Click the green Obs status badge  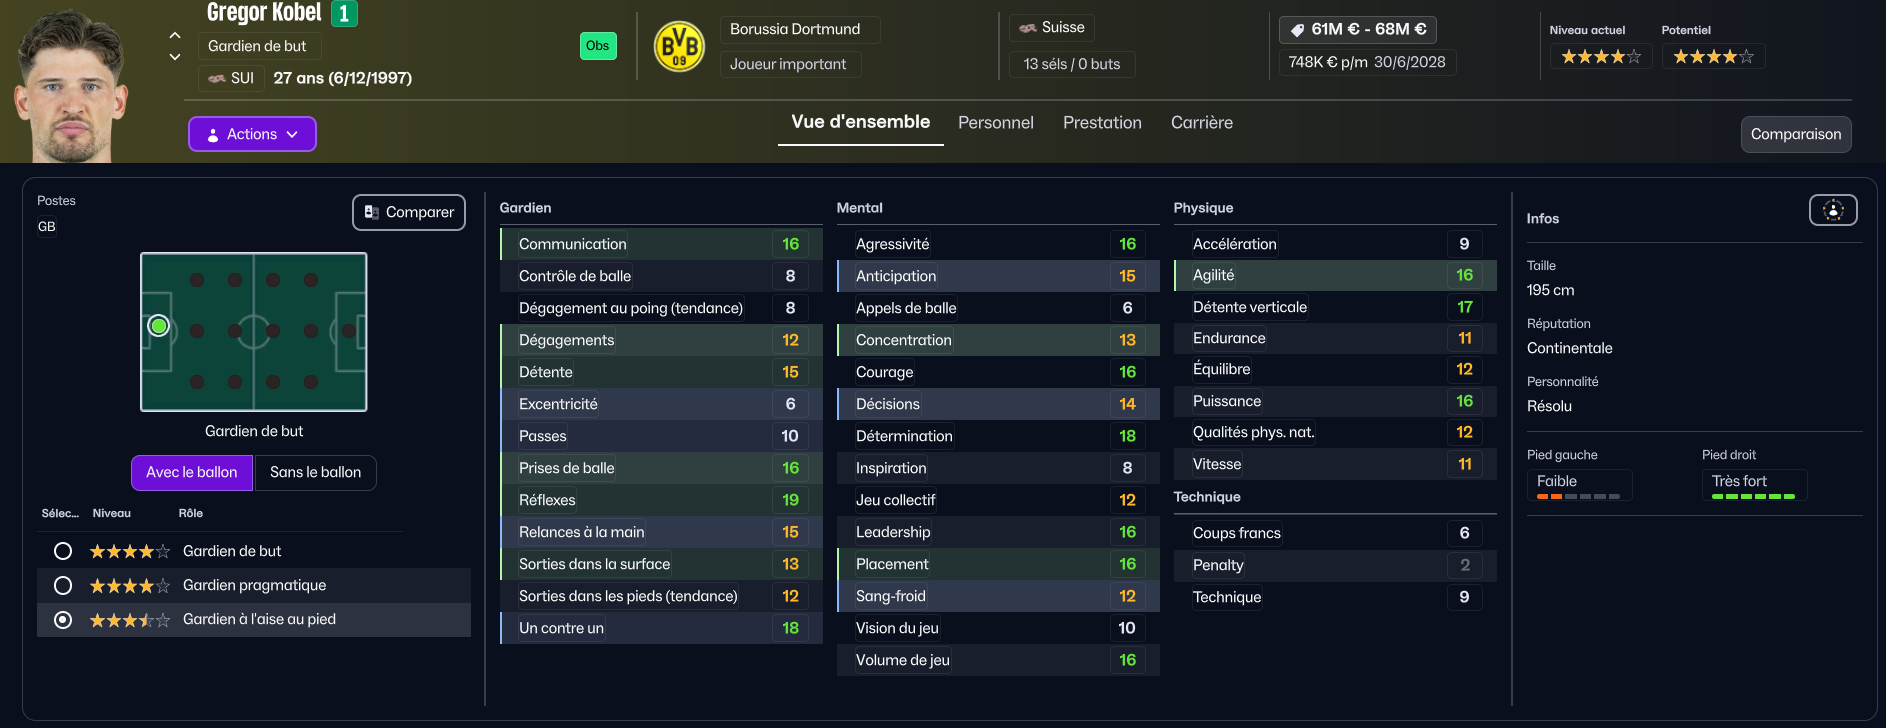tap(598, 46)
